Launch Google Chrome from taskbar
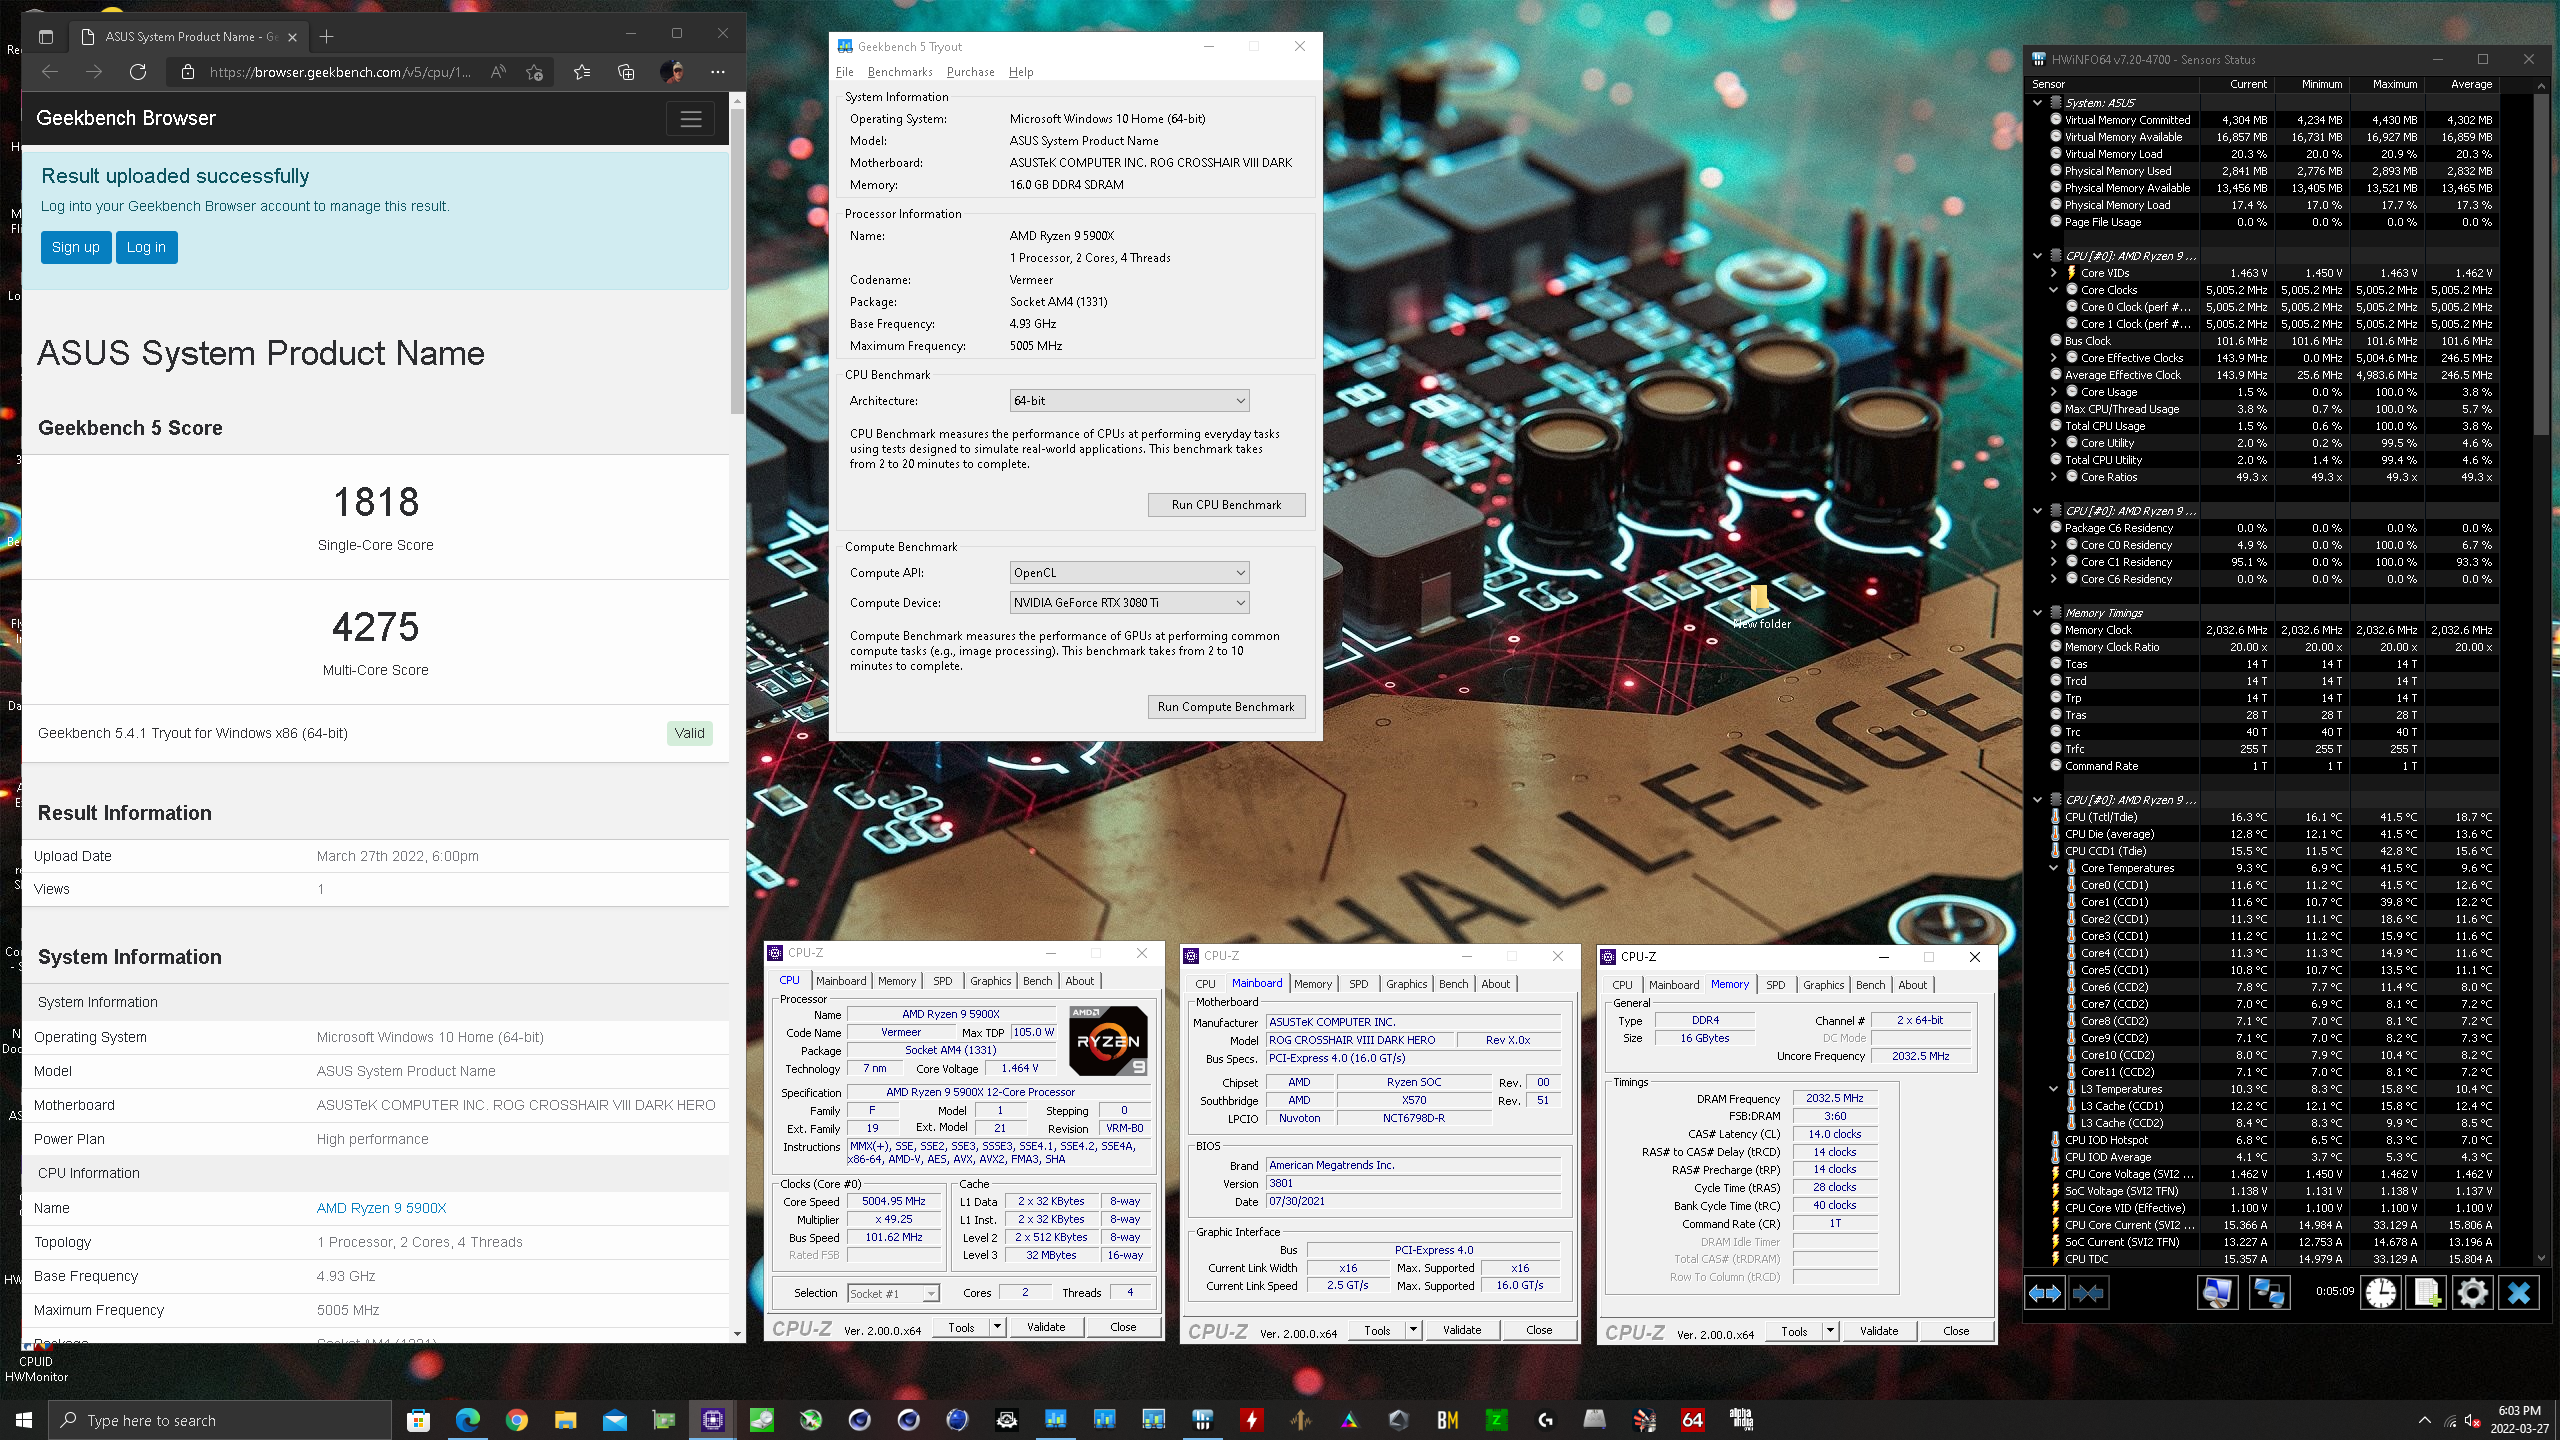The width and height of the screenshot is (2560, 1440). coord(516,1419)
